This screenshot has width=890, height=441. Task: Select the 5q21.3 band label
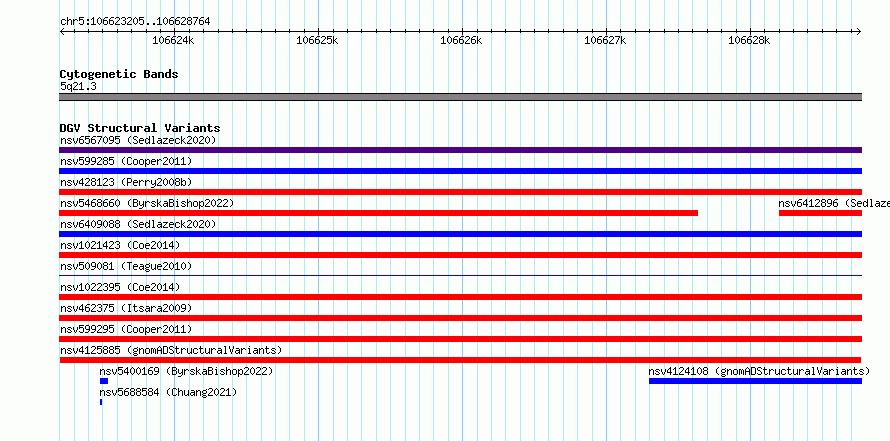pos(78,86)
